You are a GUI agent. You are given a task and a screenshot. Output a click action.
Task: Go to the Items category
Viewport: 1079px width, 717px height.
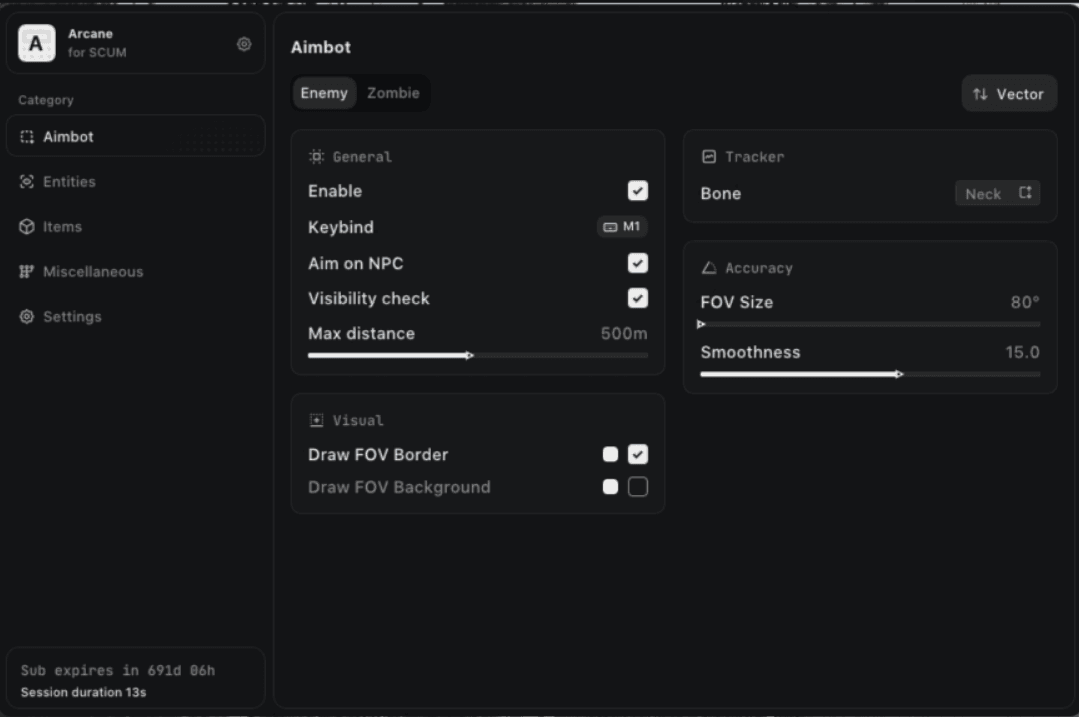[x=62, y=227]
